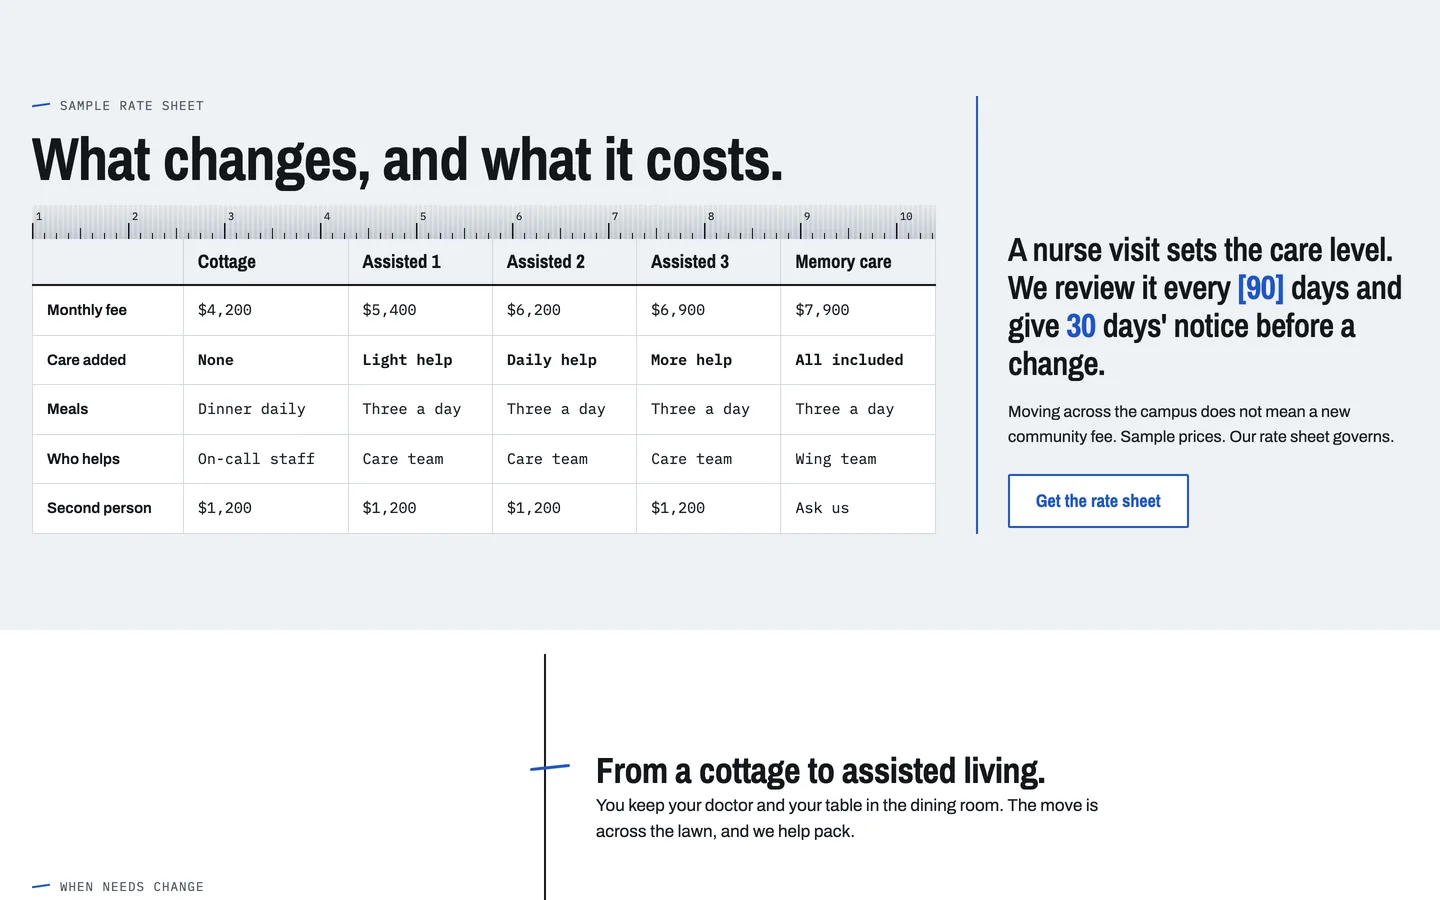1440x900 pixels.
Task: Click the "Ask us" cell
Action: [858, 508]
